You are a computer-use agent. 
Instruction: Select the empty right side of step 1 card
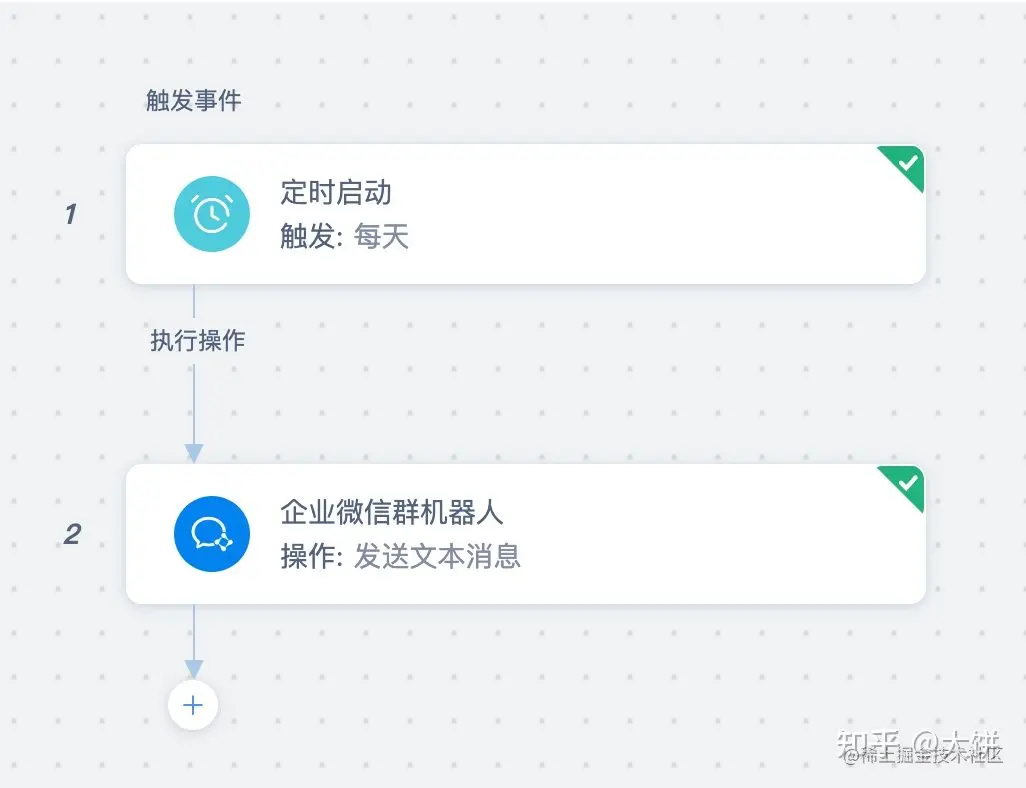700,215
